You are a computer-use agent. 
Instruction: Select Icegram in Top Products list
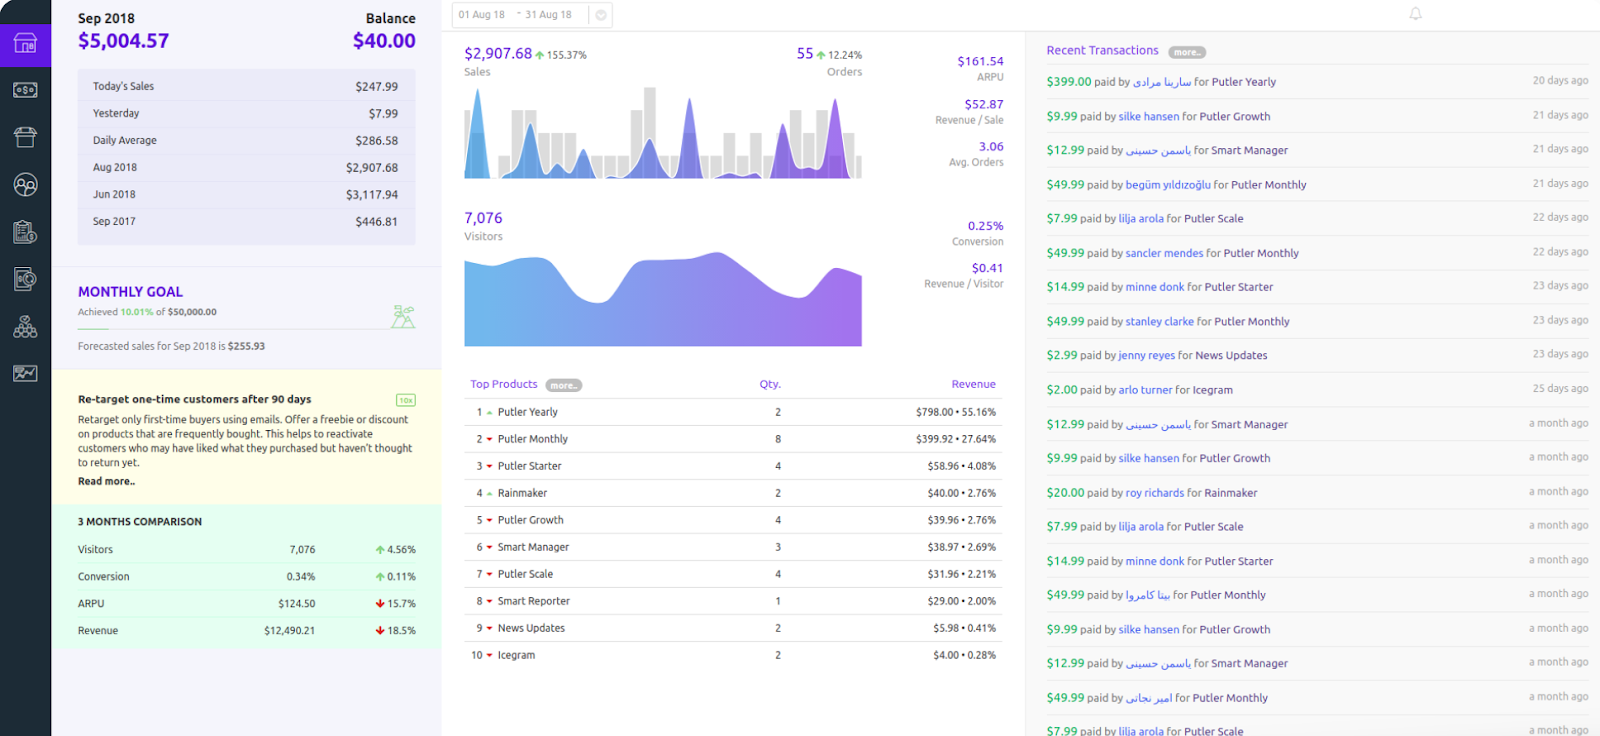tap(516, 655)
